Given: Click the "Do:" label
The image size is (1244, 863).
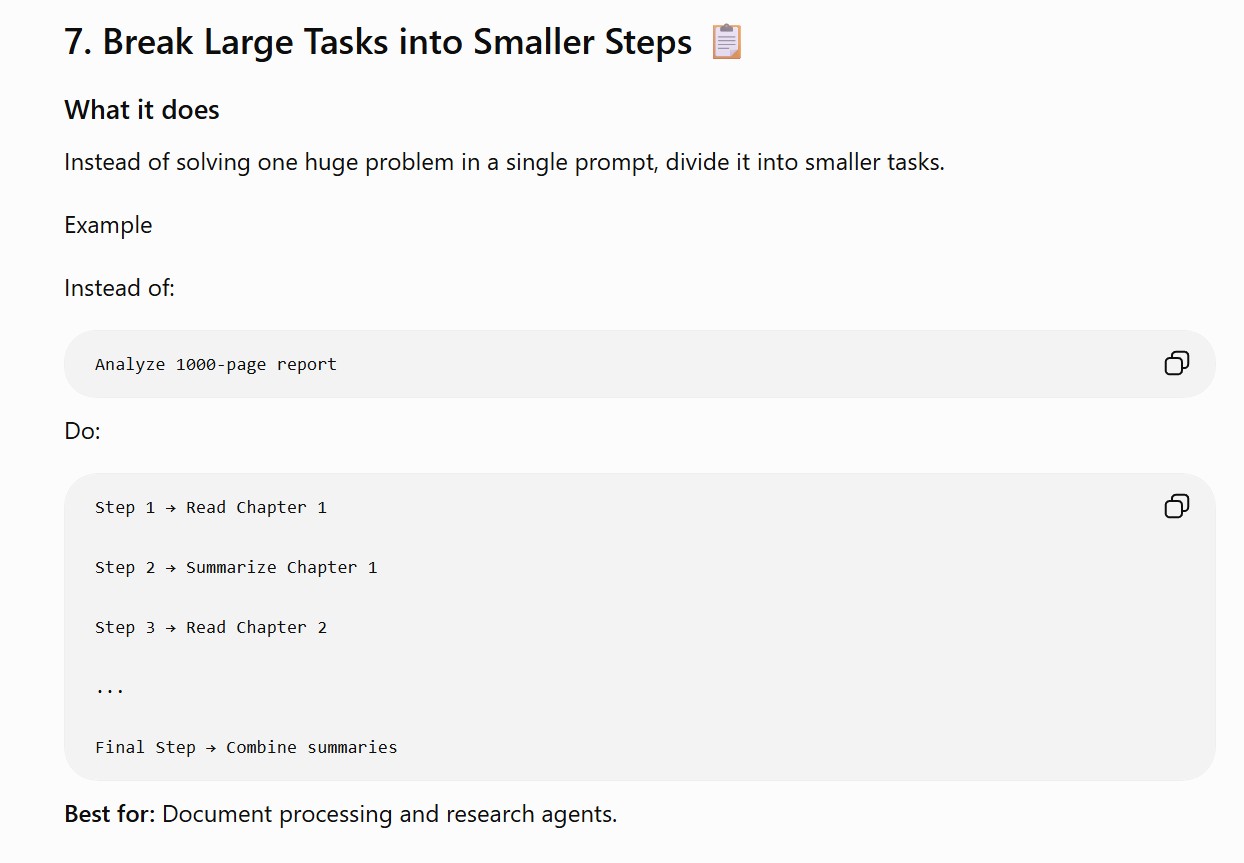Looking at the screenshot, I should [82, 431].
